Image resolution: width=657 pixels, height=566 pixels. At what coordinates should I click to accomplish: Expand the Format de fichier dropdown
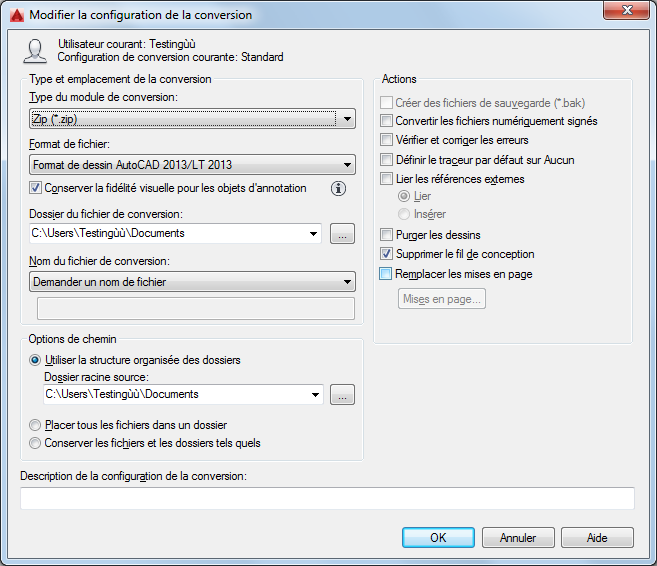tap(192, 165)
